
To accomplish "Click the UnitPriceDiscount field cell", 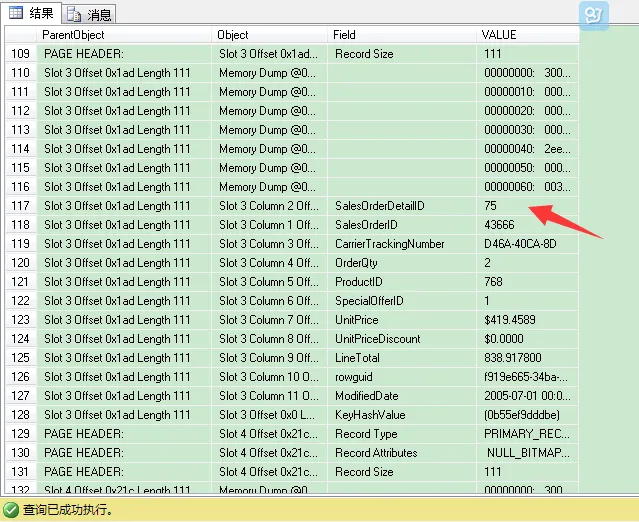I will [x=402, y=339].
